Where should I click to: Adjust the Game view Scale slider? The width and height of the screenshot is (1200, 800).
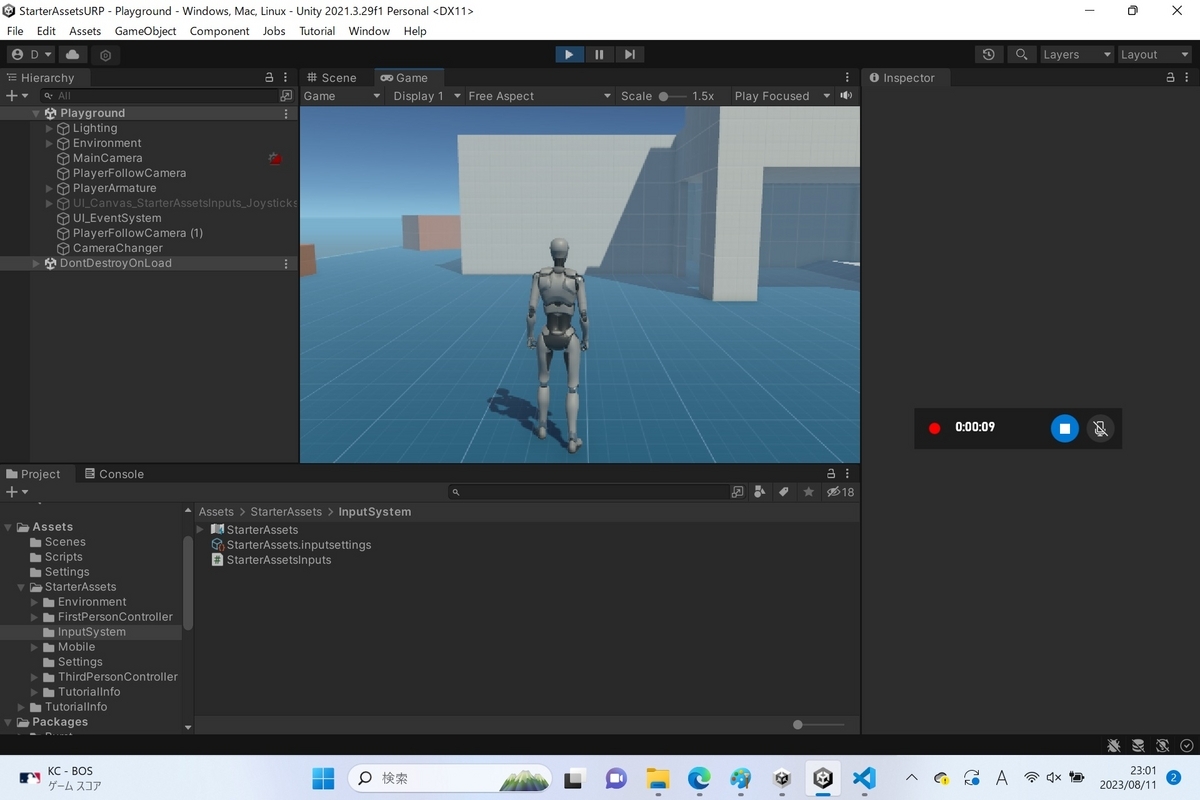point(672,96)
